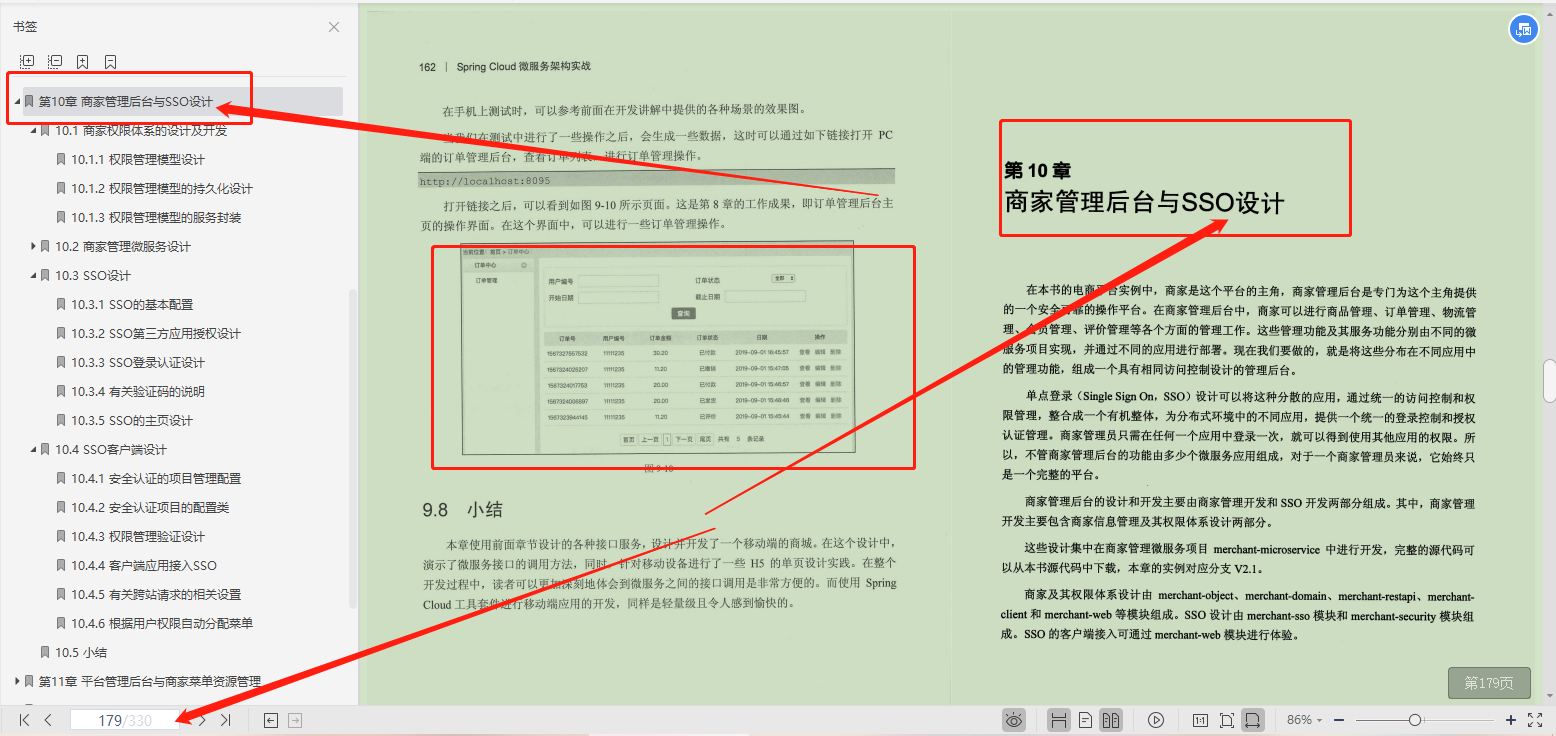Click the zoom slider handle
Viewport: 1556px width, 736px height.
(x=1414, y=720)
